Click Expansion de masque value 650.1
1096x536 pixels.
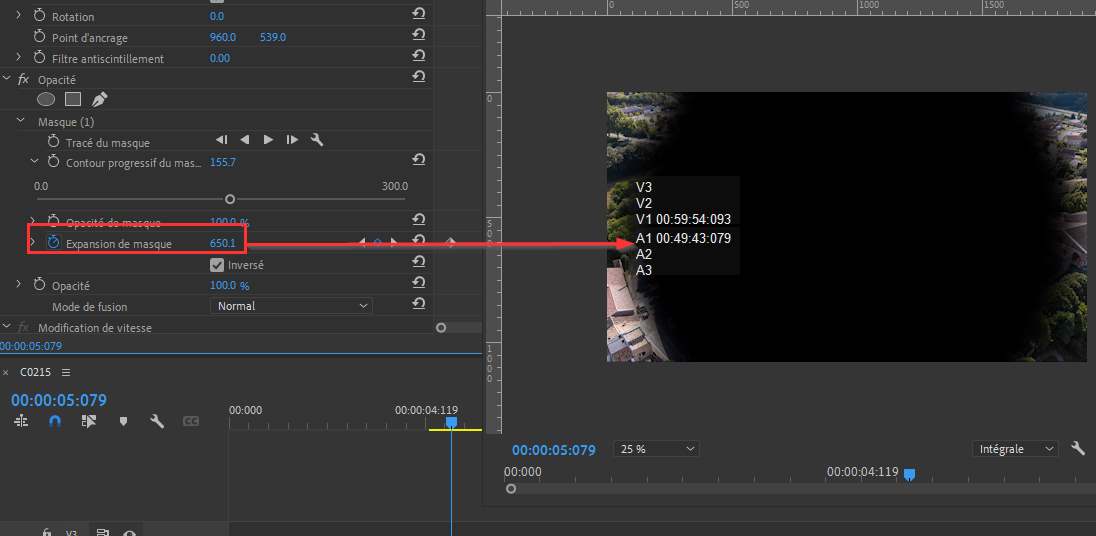pyautogui.click(x=223, y=243)
